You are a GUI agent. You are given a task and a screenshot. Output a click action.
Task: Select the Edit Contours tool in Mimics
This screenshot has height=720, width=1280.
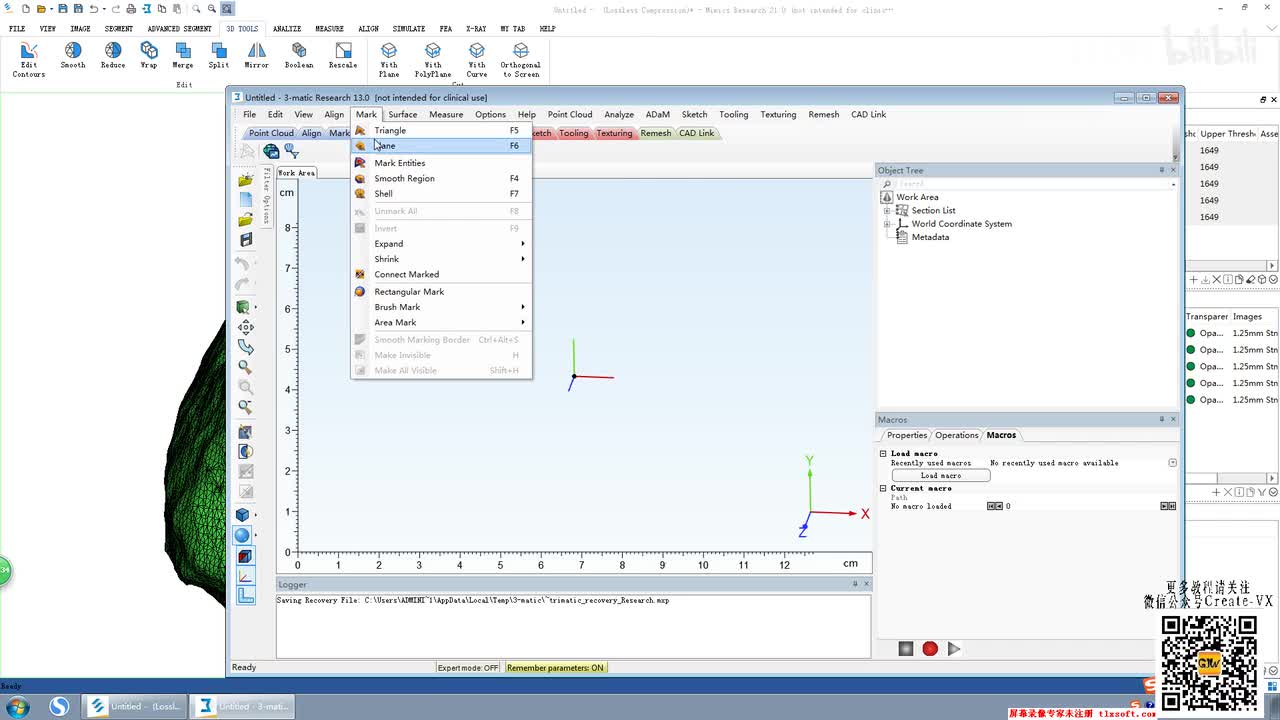tap(28, 60)
